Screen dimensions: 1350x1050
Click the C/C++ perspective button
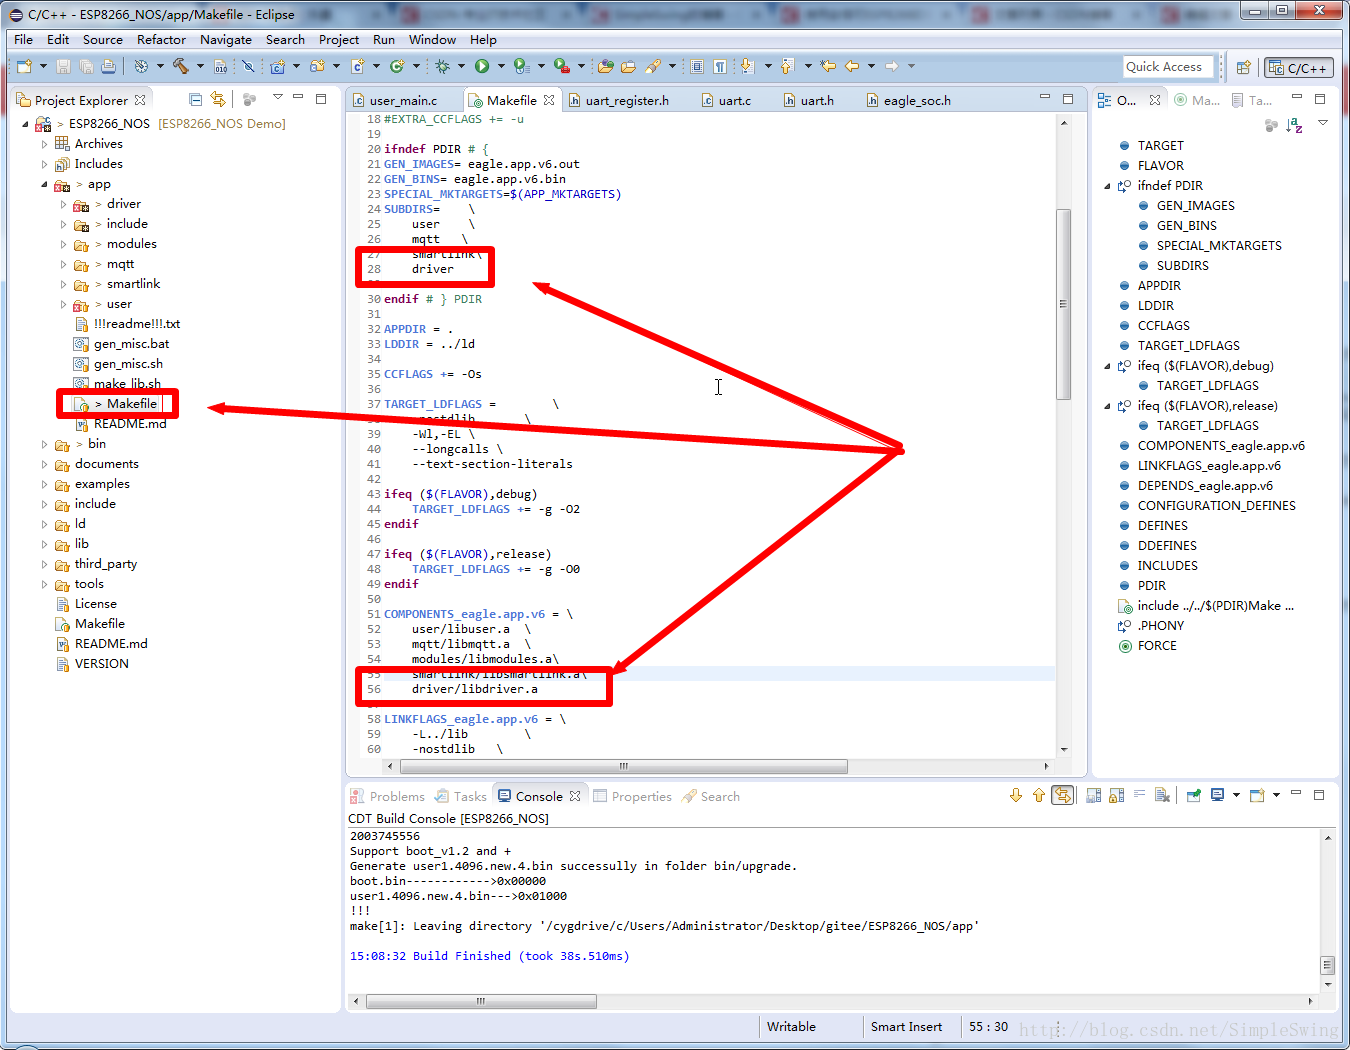pyautogui.click(x=1299, y=68)
